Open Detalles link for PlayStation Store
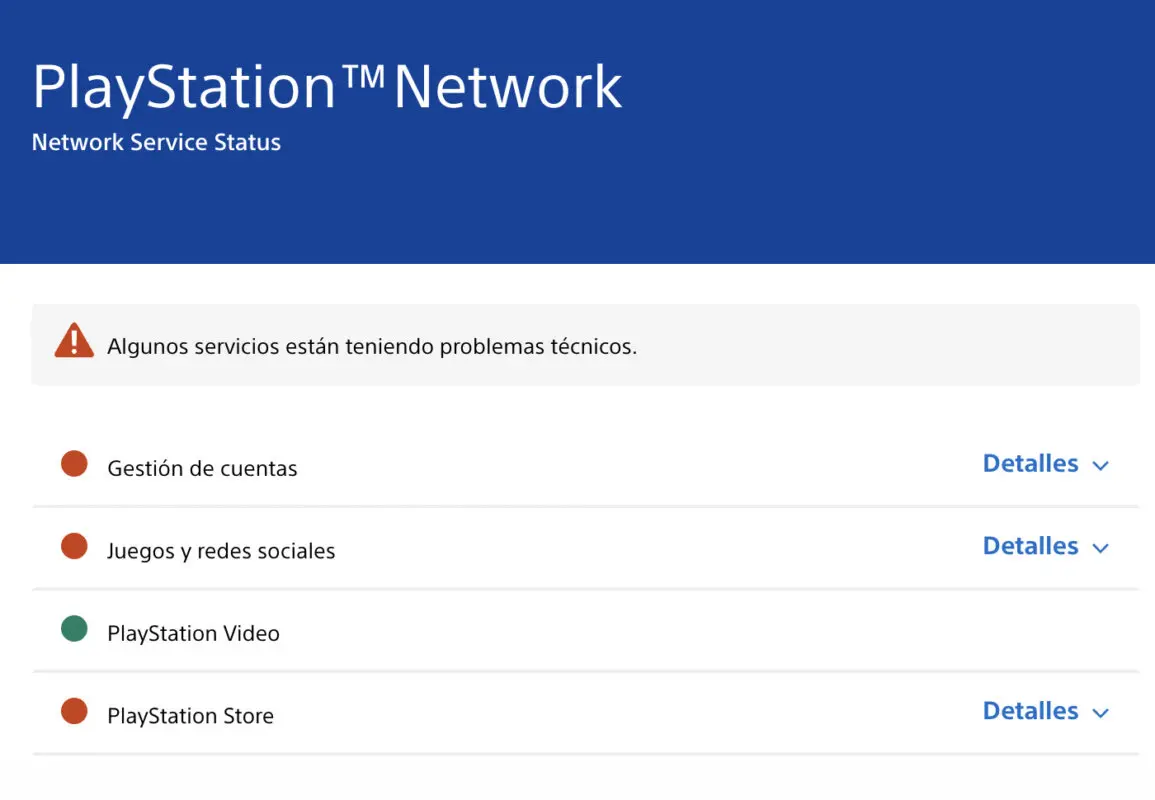The height and width of the screenshot is (800, 1155). click(x=1031, y=711)
